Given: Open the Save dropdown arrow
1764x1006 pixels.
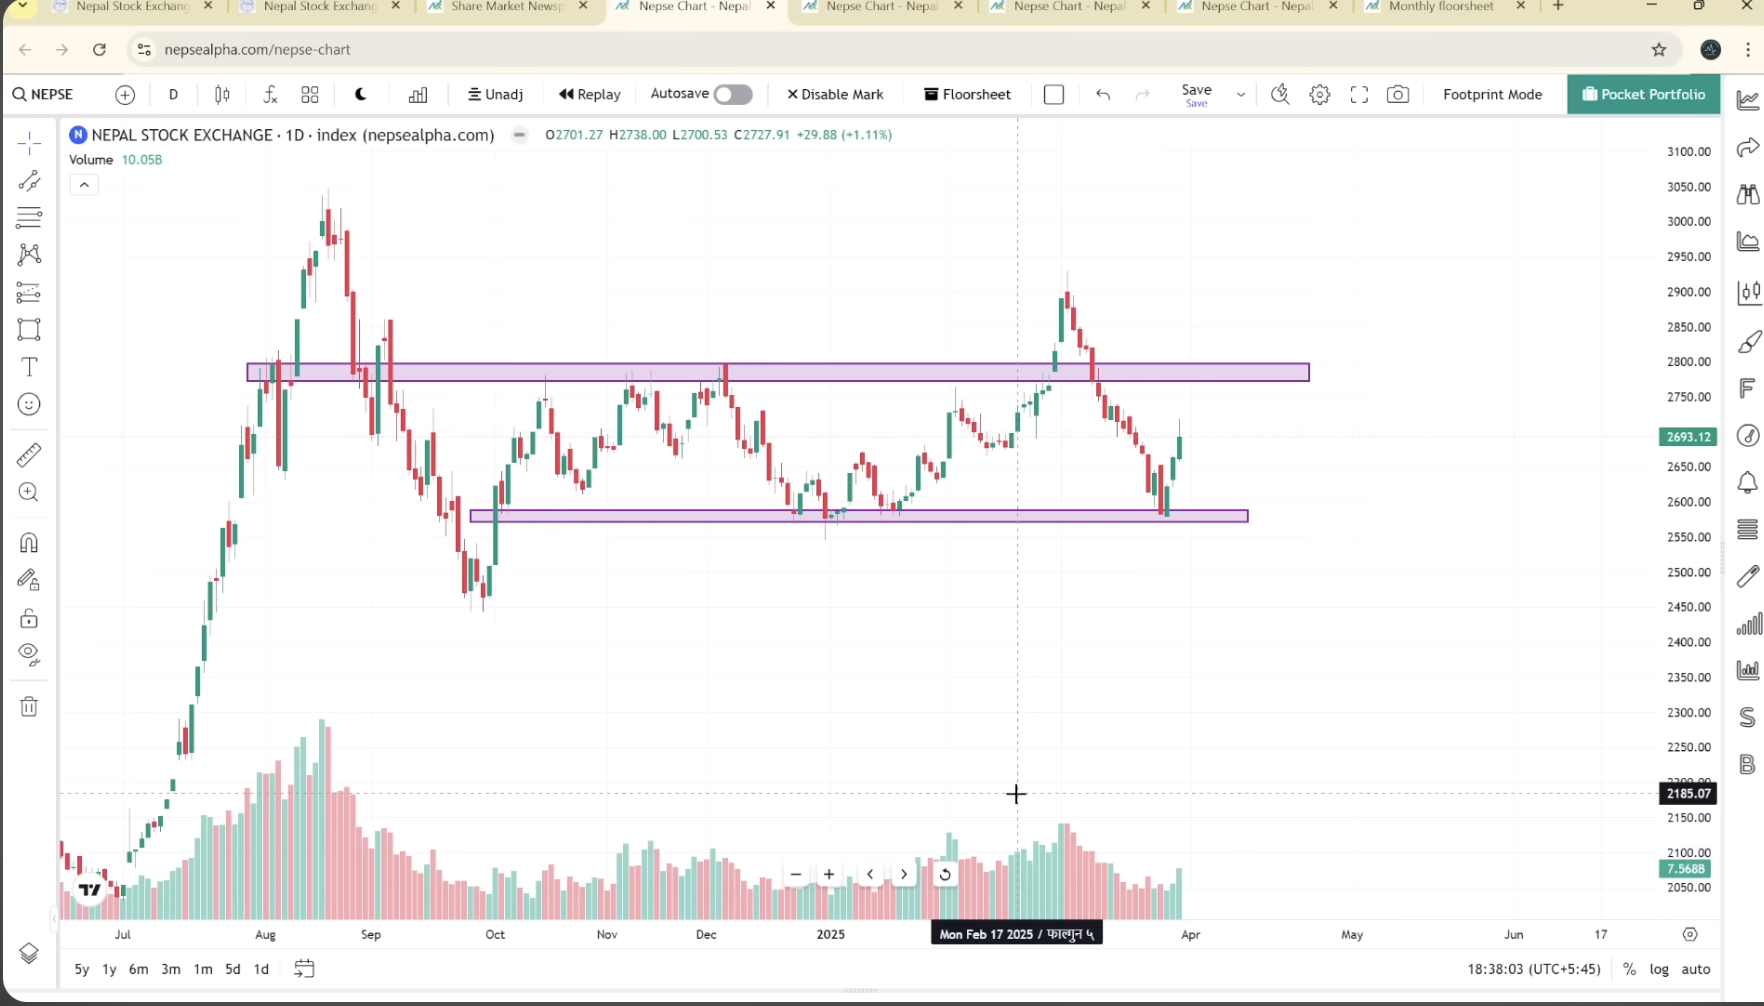Looking at the screenshot, I should click(x=1240, y=94).
